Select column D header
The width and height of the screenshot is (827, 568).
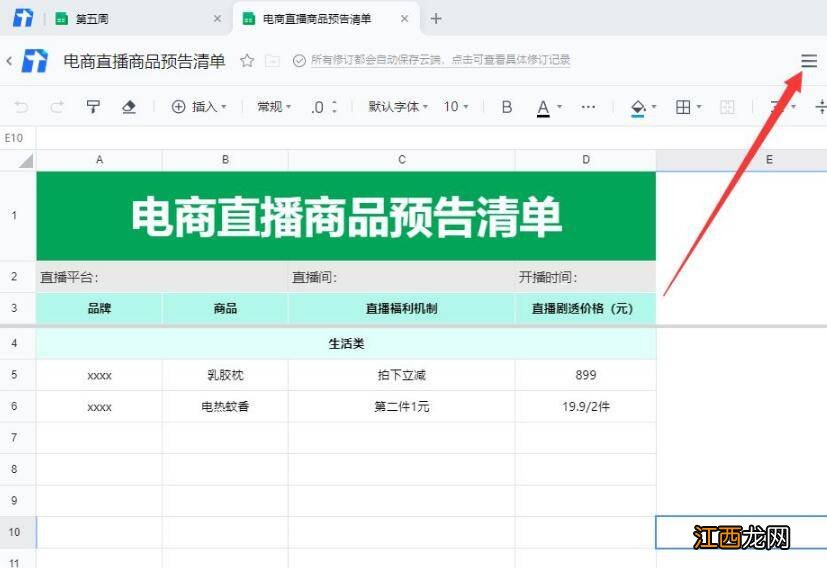pyautogui.click(x=585, y=160)
